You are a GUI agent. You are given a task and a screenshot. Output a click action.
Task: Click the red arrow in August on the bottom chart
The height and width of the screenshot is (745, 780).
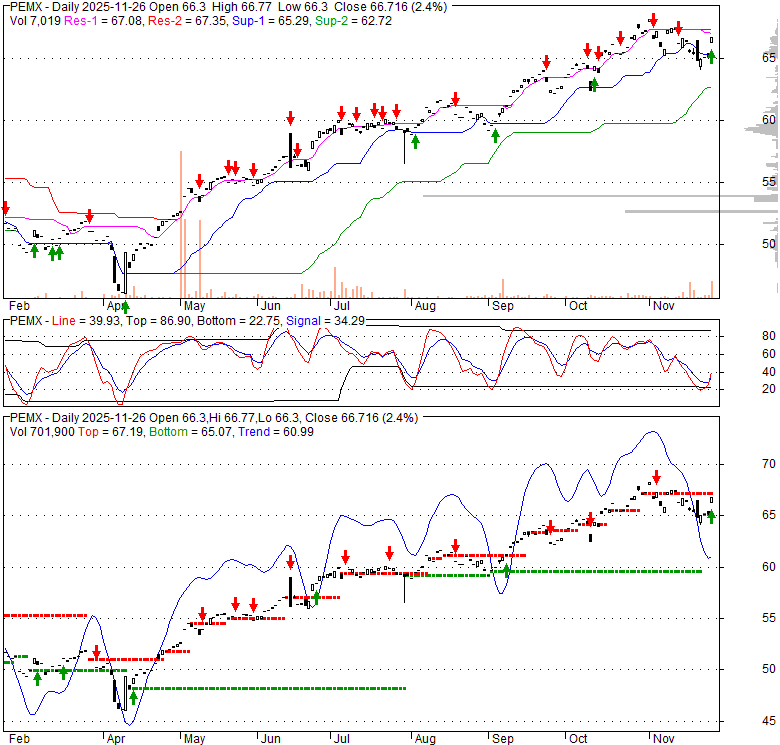click(x=455, y=546)
